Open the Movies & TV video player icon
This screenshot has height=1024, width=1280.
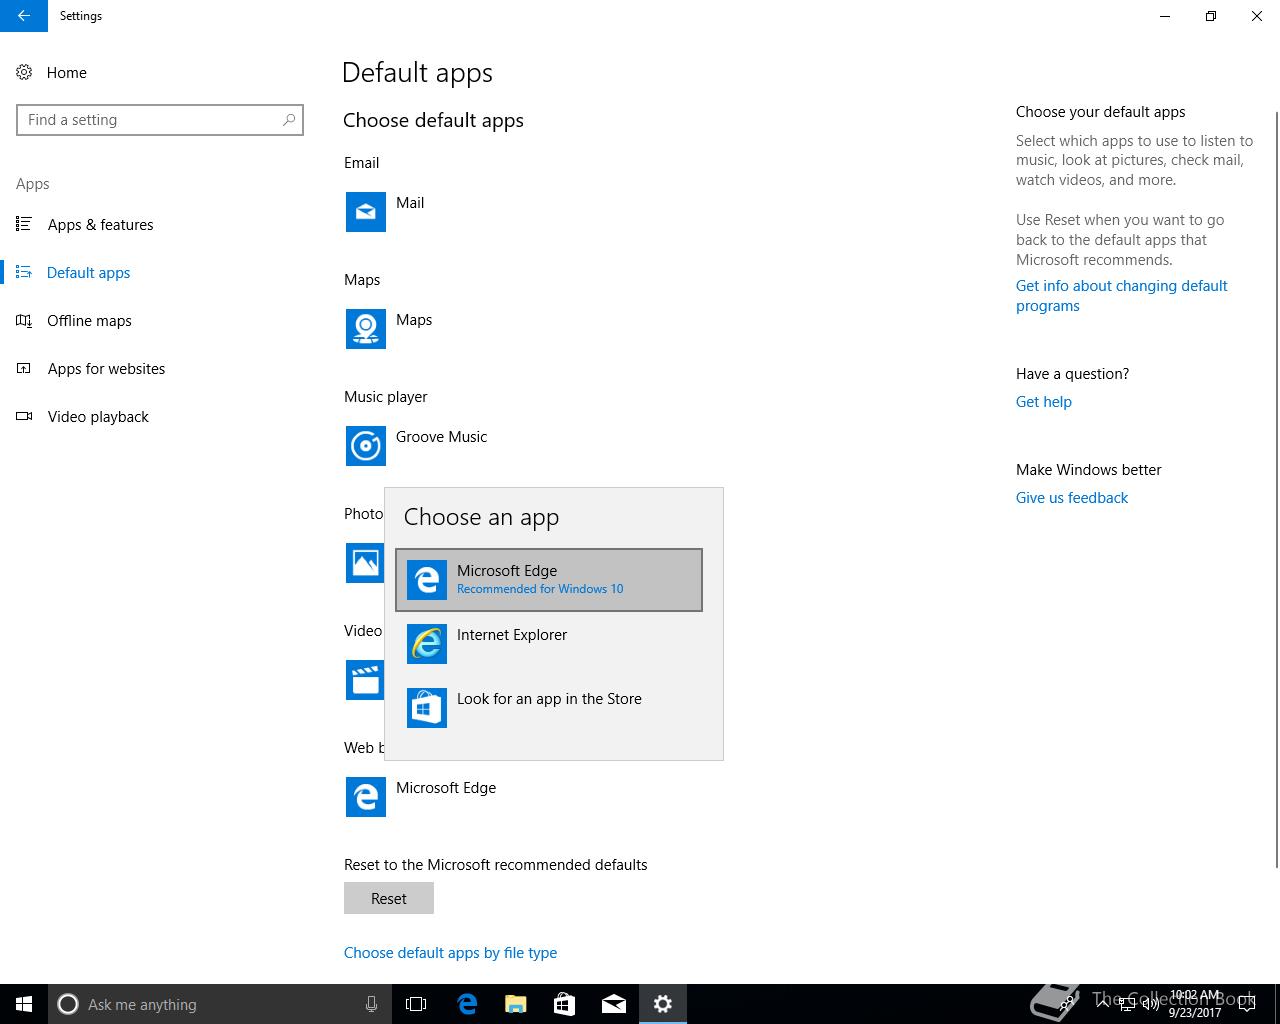[x=364, y=680]
